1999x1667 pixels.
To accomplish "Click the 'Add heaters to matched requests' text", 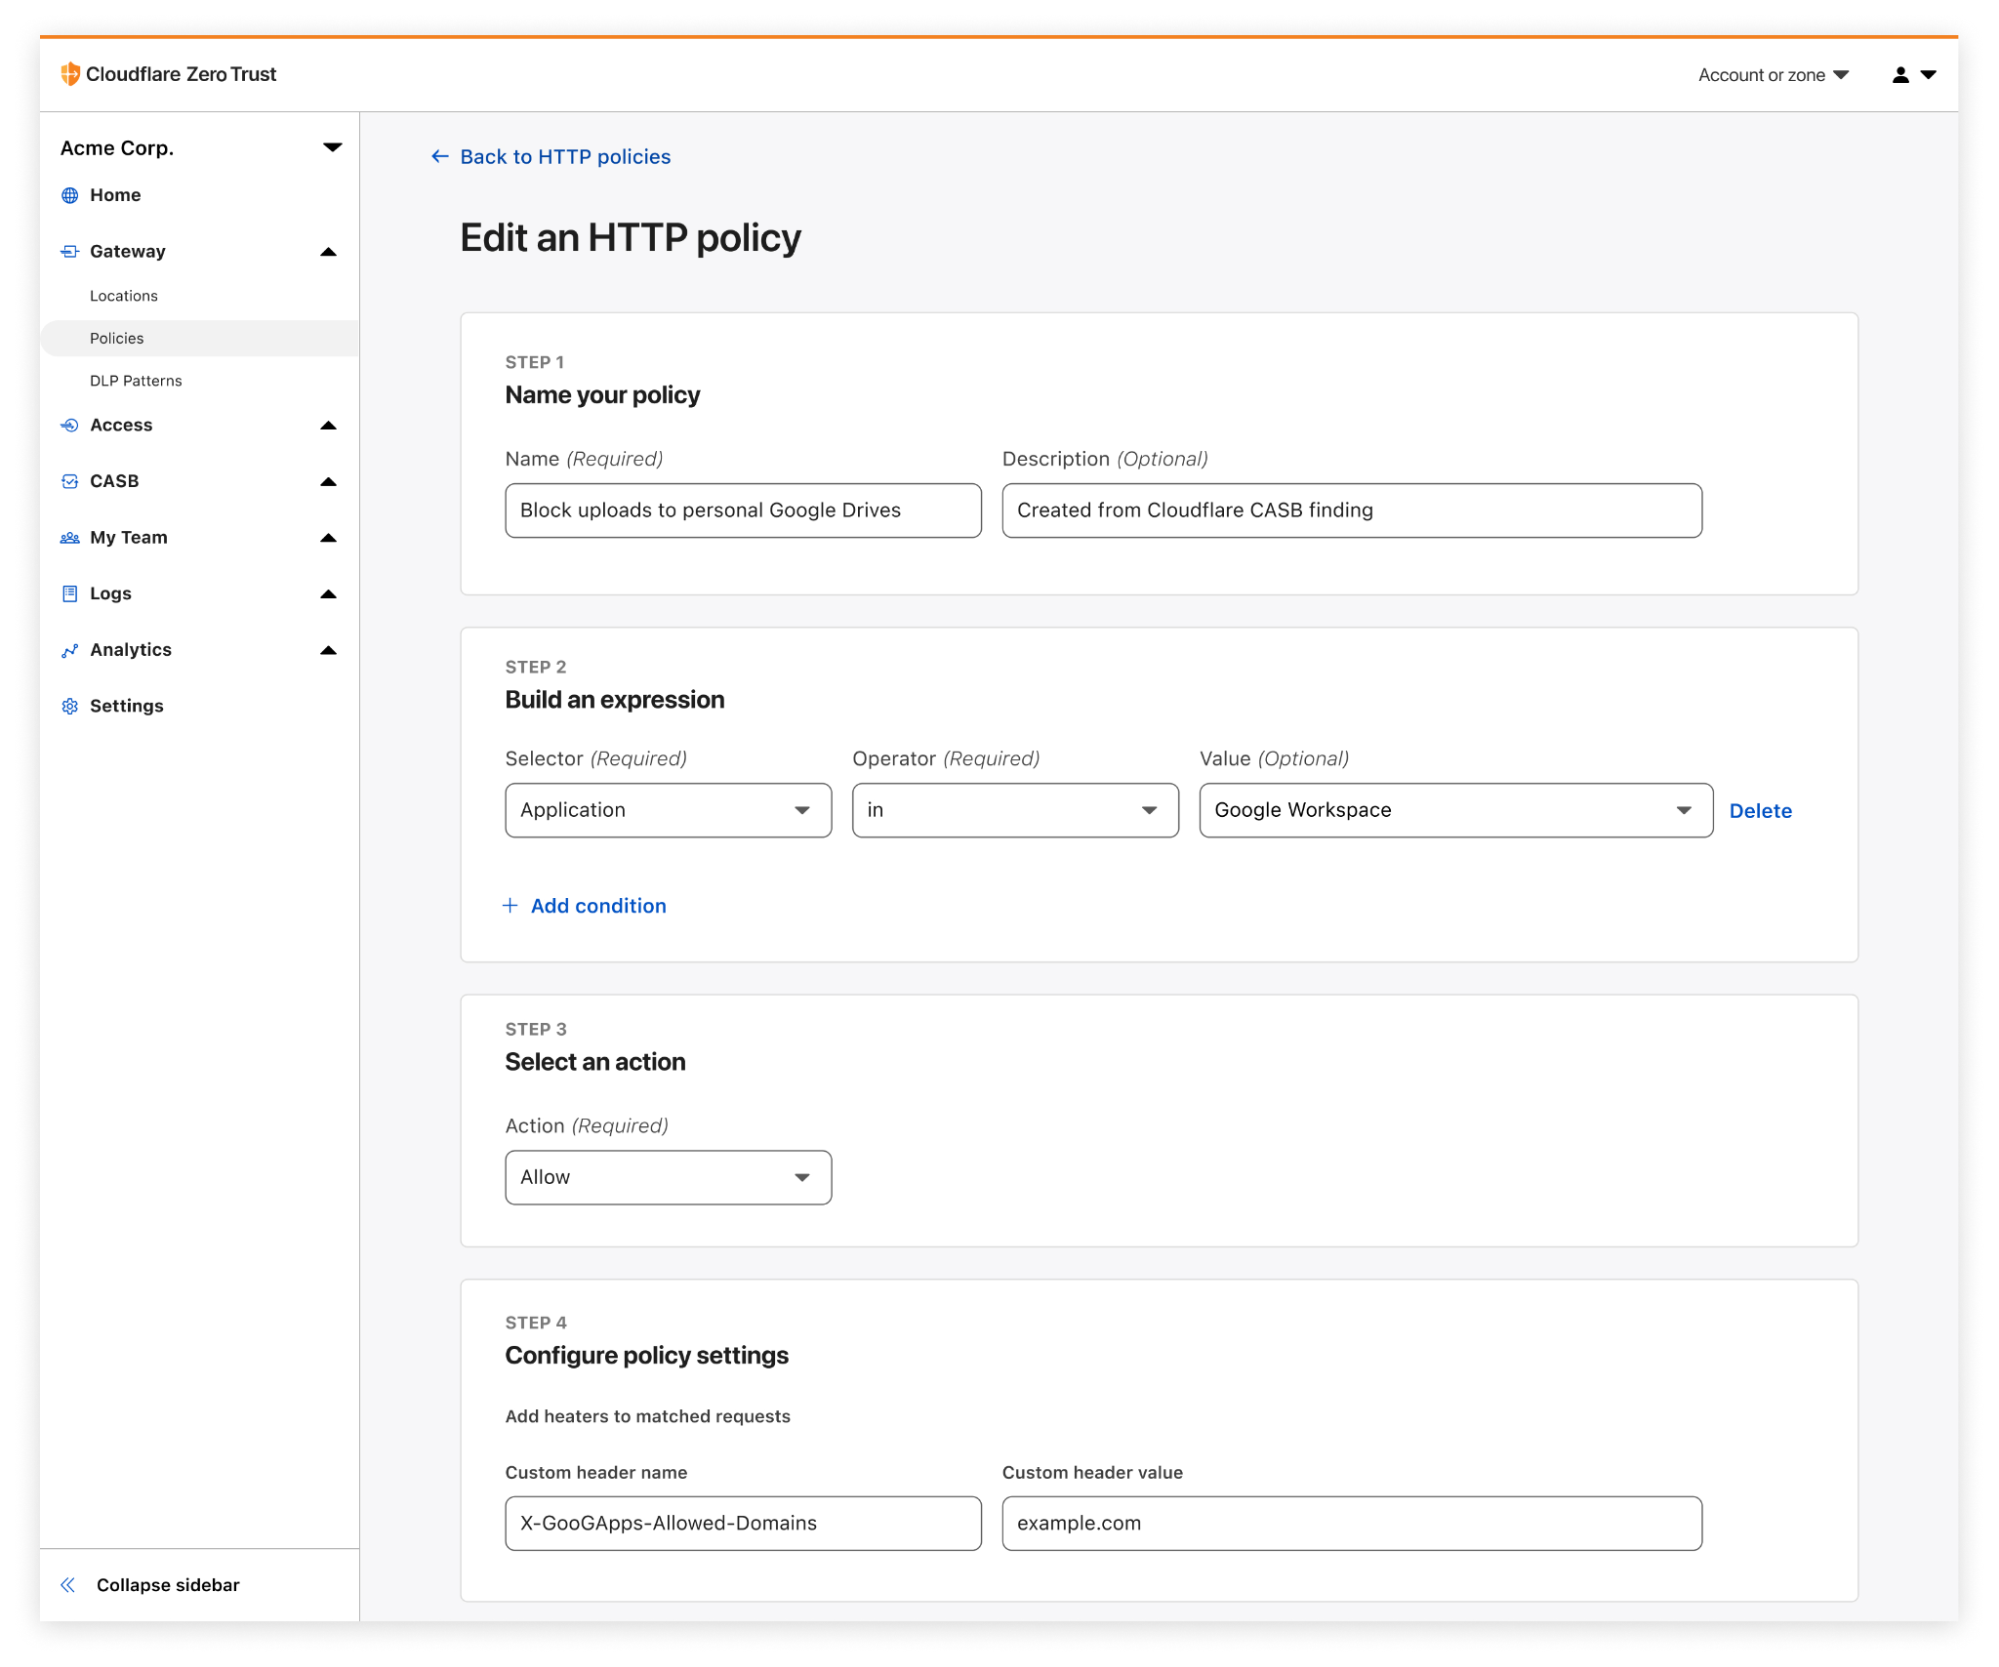I will 648,1417.
